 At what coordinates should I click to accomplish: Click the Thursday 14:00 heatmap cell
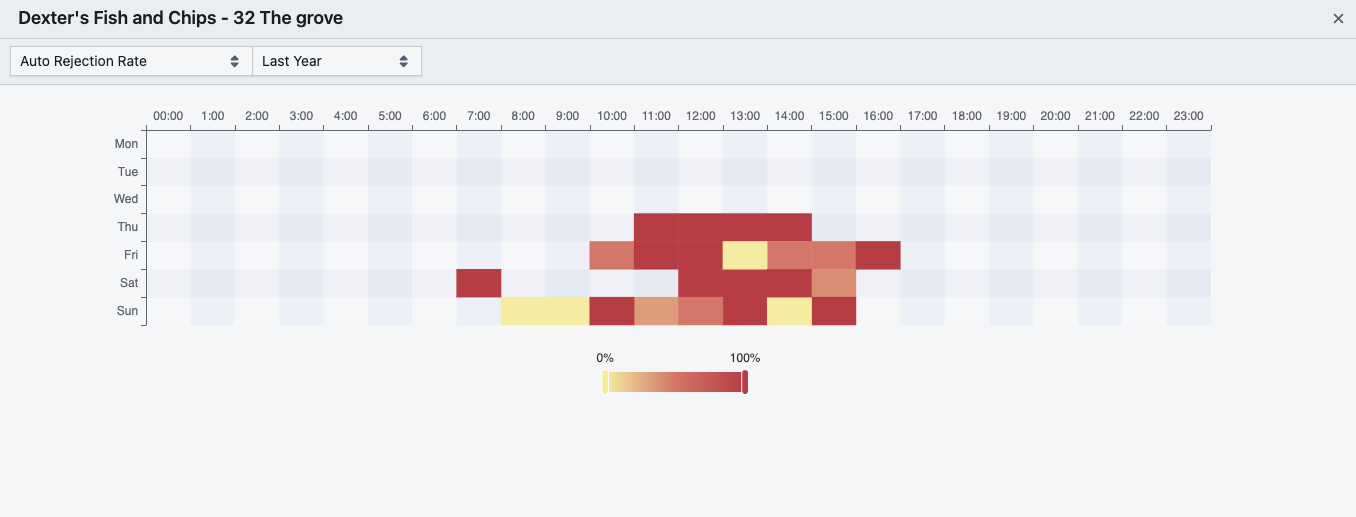point(789,227)
